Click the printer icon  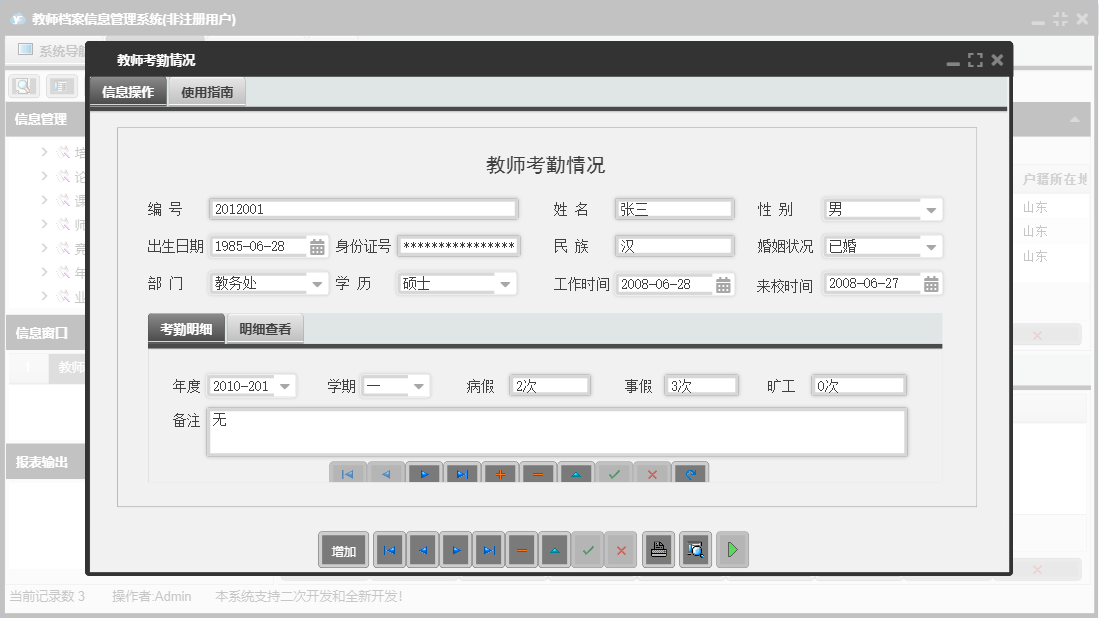658,551
